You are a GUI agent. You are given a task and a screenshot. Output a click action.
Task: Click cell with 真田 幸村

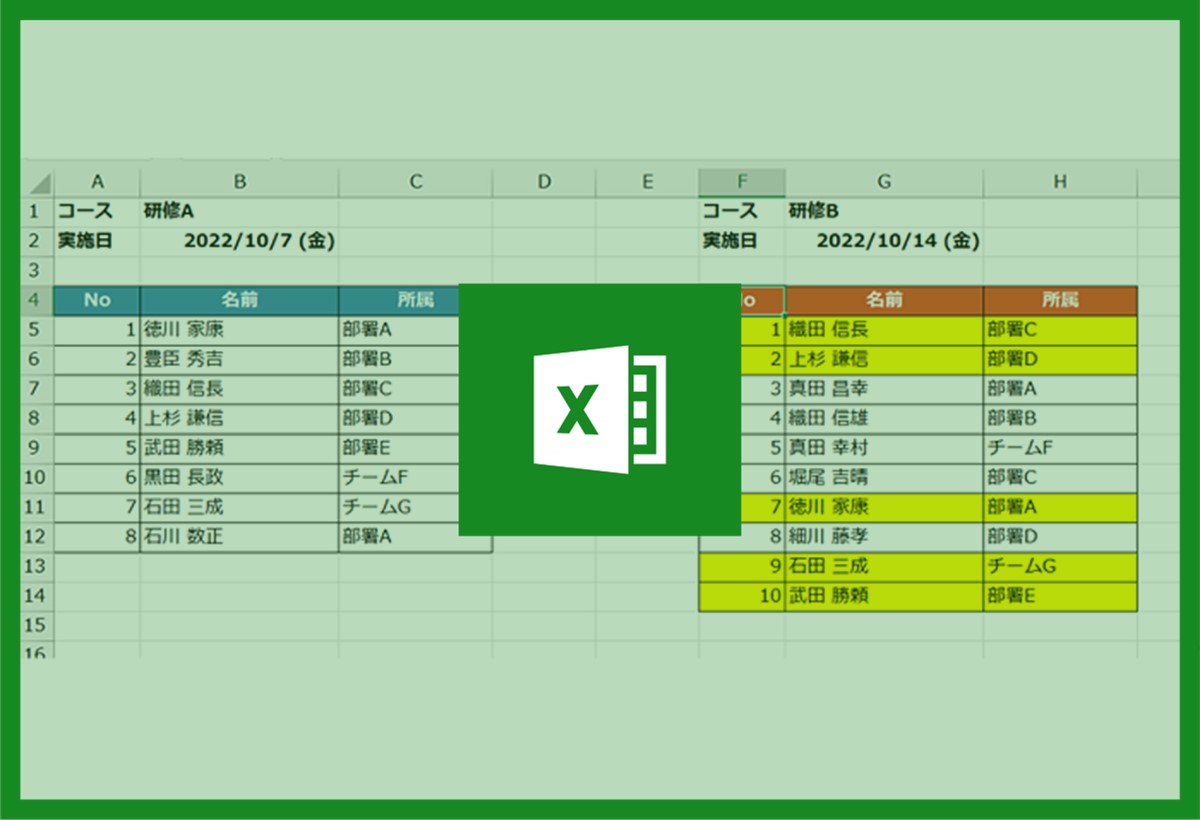click(x=884, y=448)
